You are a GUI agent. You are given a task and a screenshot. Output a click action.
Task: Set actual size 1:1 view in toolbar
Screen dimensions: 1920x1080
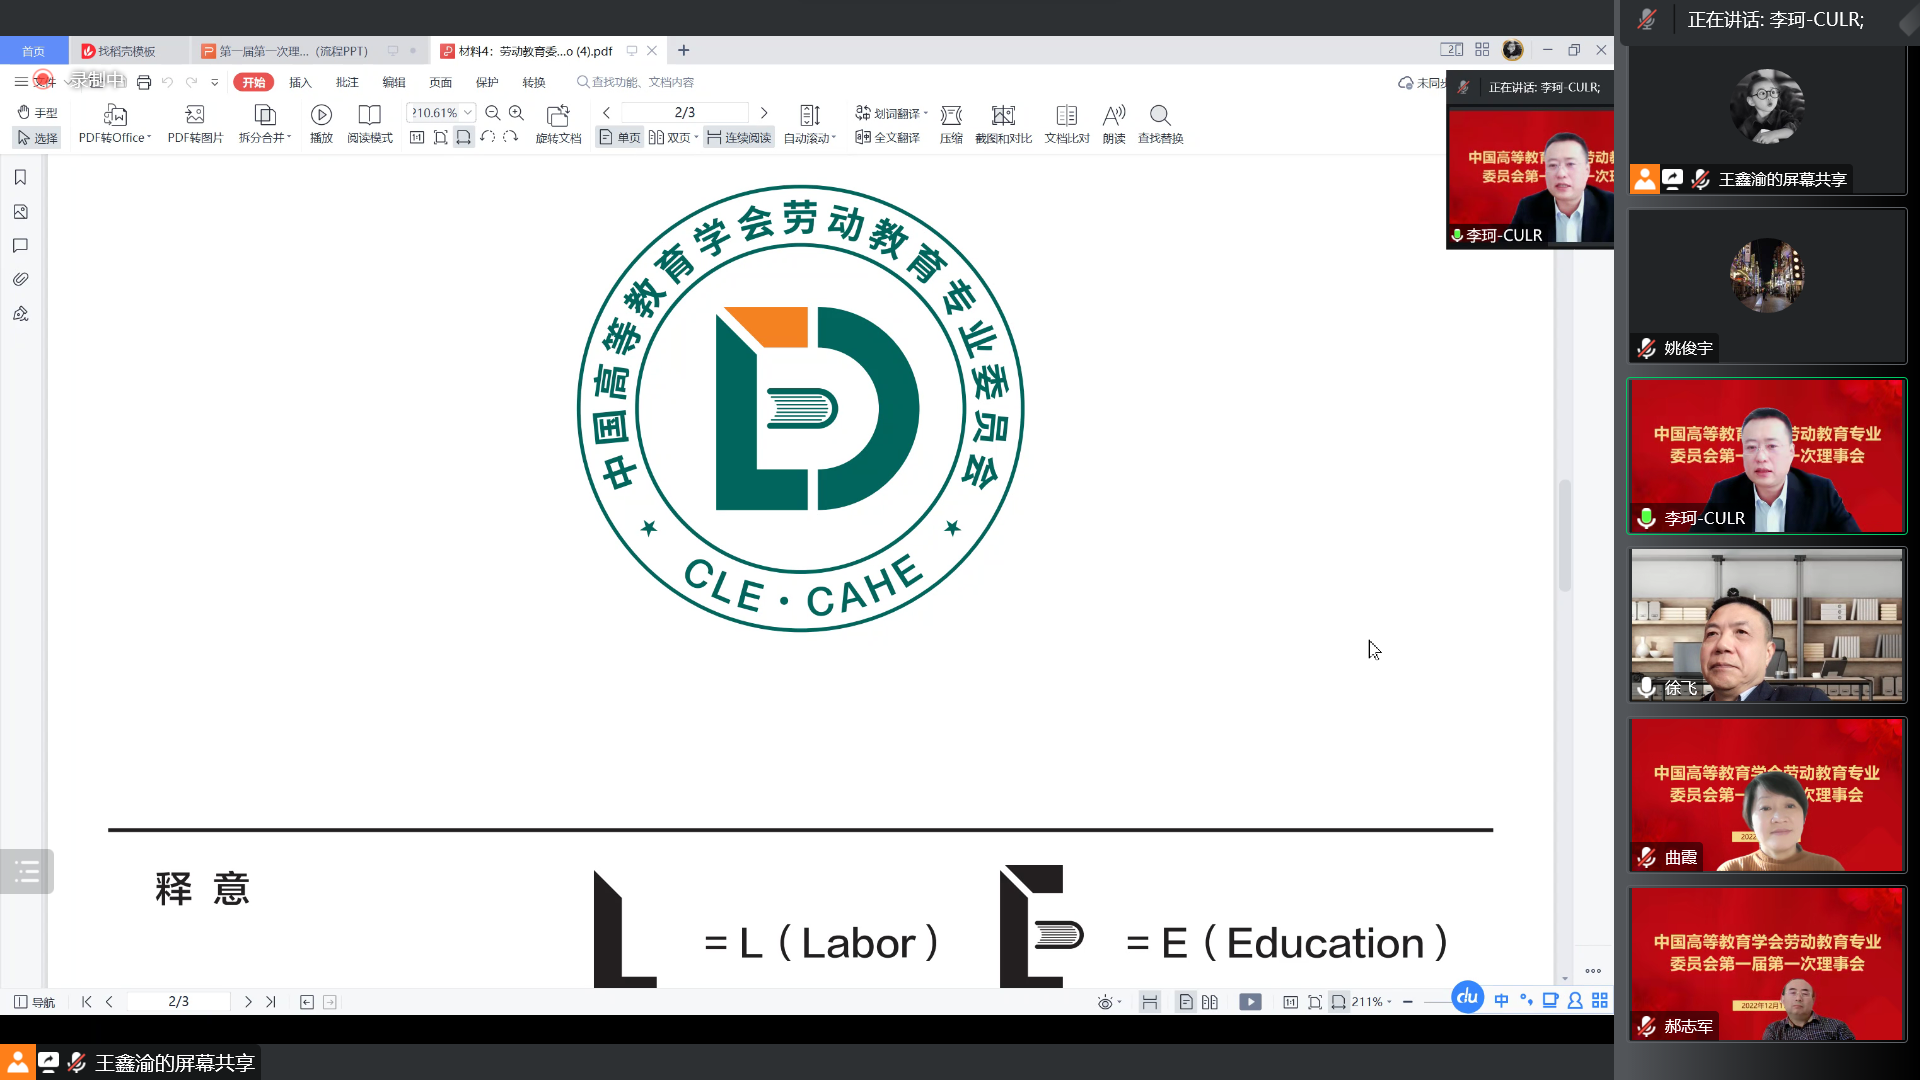click(x=417, y=137)
